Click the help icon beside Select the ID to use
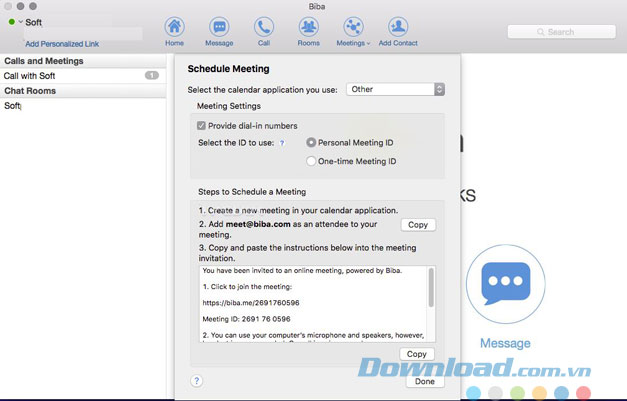This screenshot has width=627, height=401. coord(282,143)
